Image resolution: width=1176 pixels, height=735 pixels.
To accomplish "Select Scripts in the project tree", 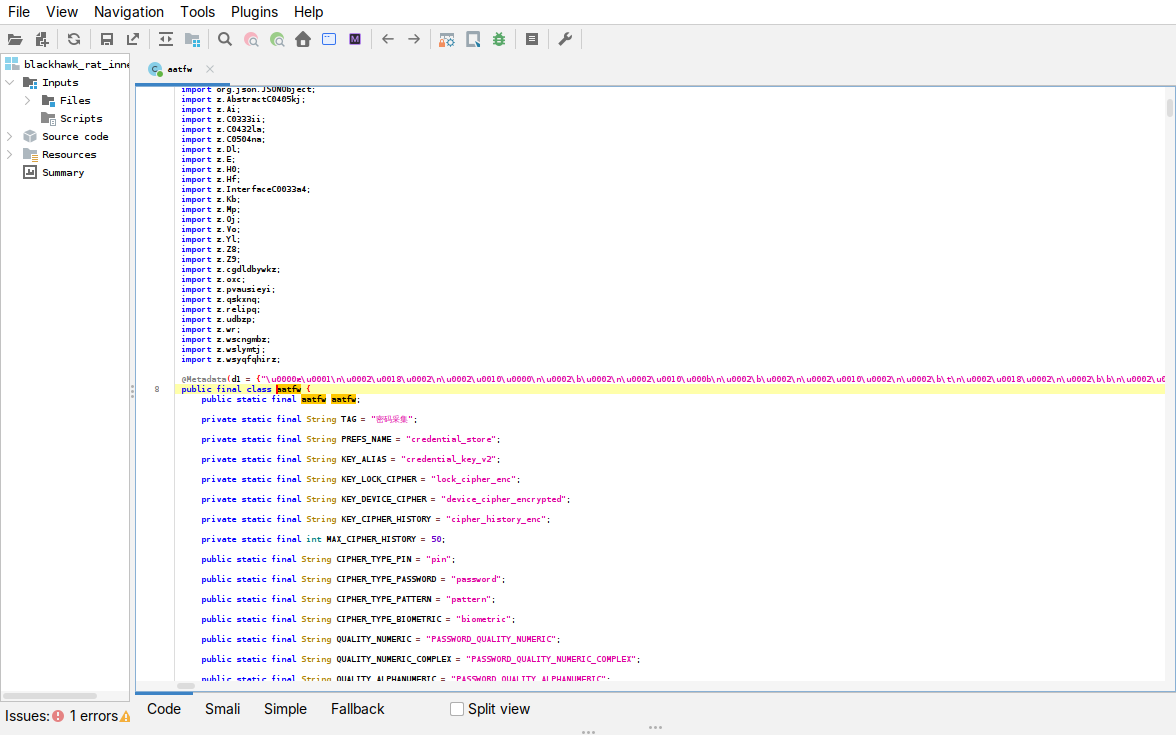I will pos(81,118).
